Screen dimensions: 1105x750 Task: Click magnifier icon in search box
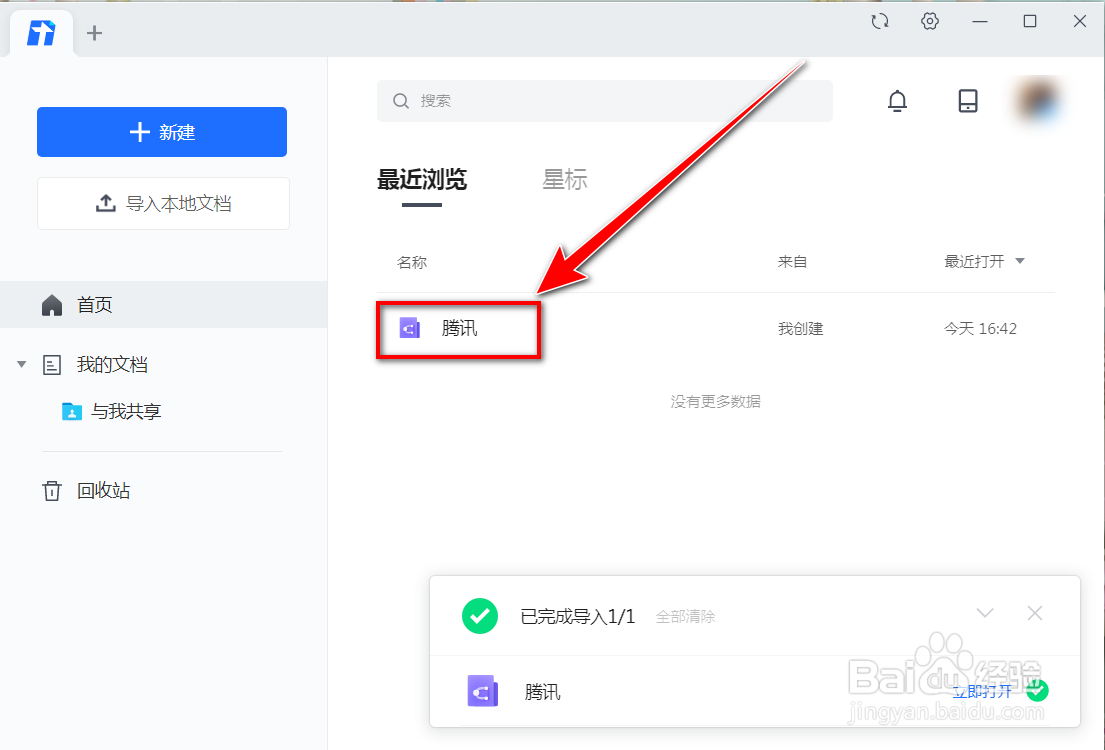[401, 101]
